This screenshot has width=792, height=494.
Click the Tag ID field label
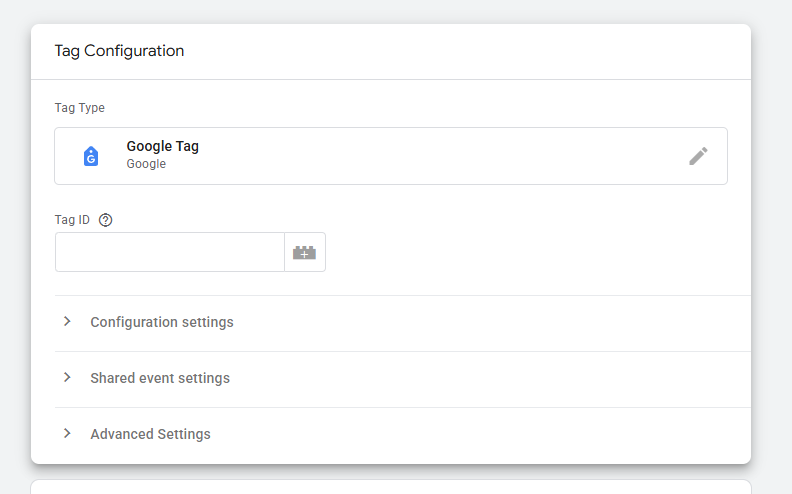(72, 220)
